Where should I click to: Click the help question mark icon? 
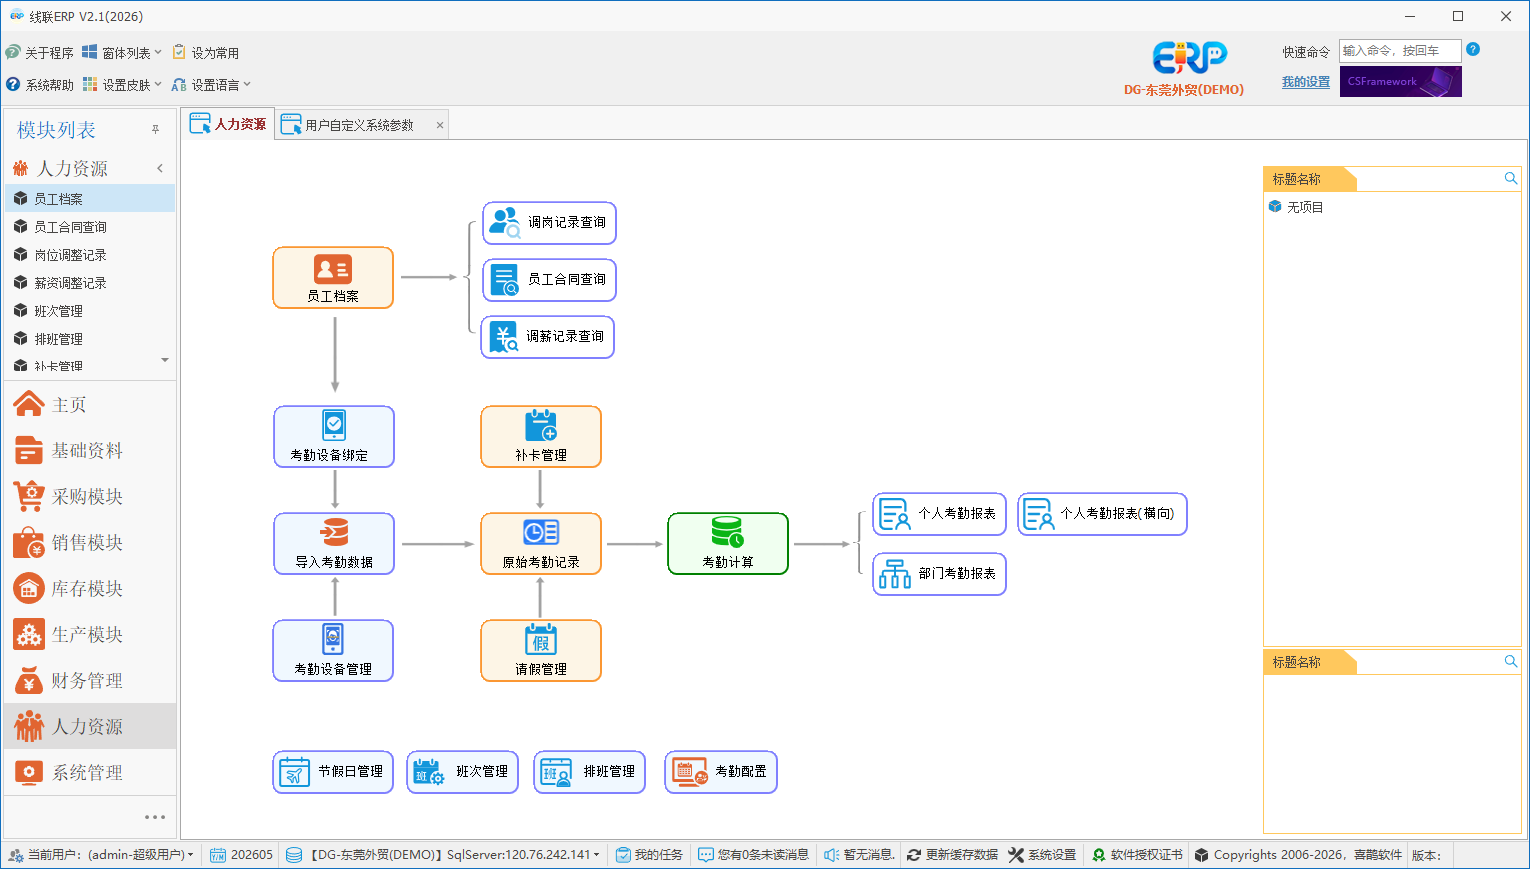1473,50
